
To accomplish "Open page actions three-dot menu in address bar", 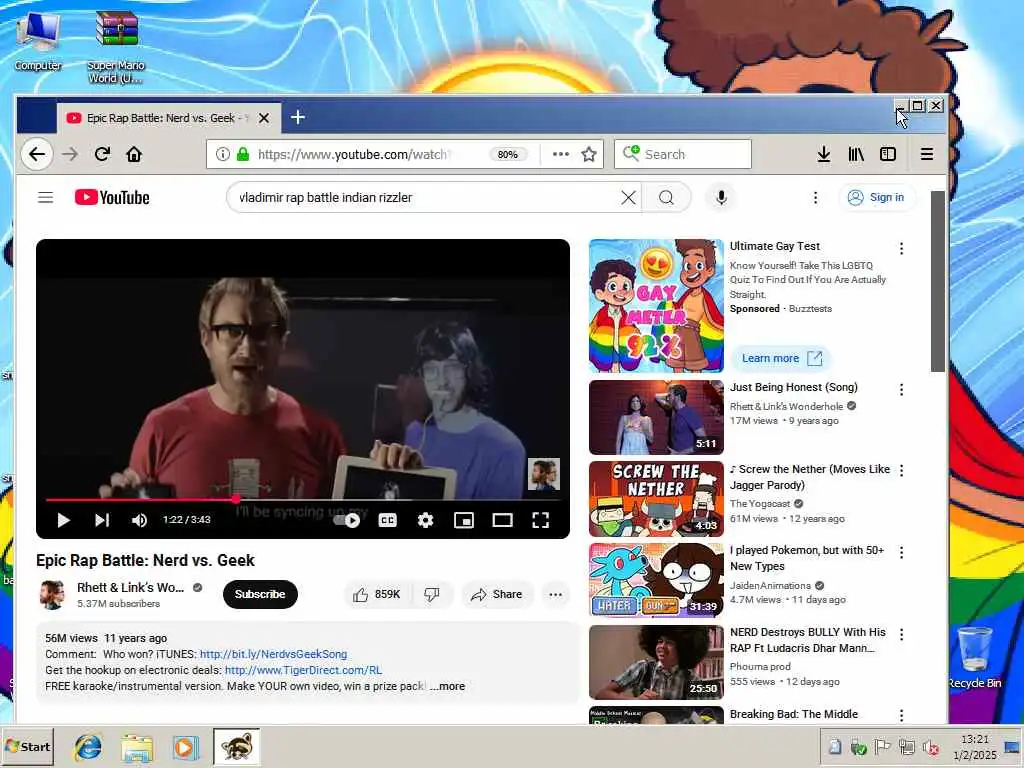I will [560, 155].
